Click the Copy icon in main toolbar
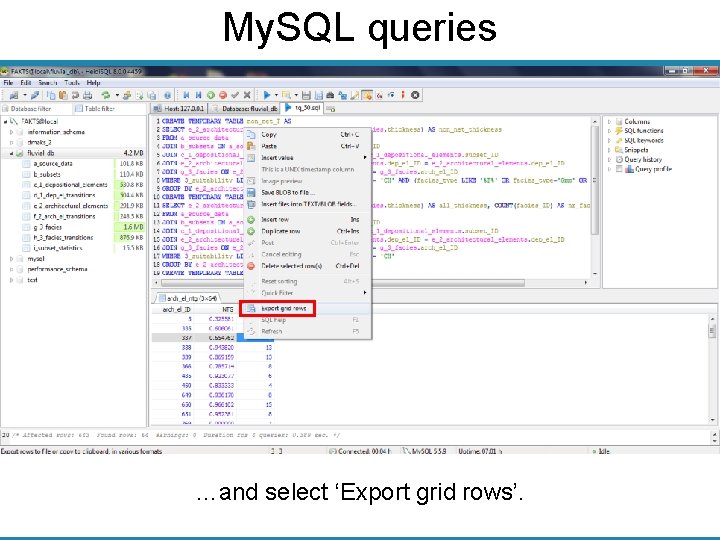720x540 pixels. click(51, 96)
